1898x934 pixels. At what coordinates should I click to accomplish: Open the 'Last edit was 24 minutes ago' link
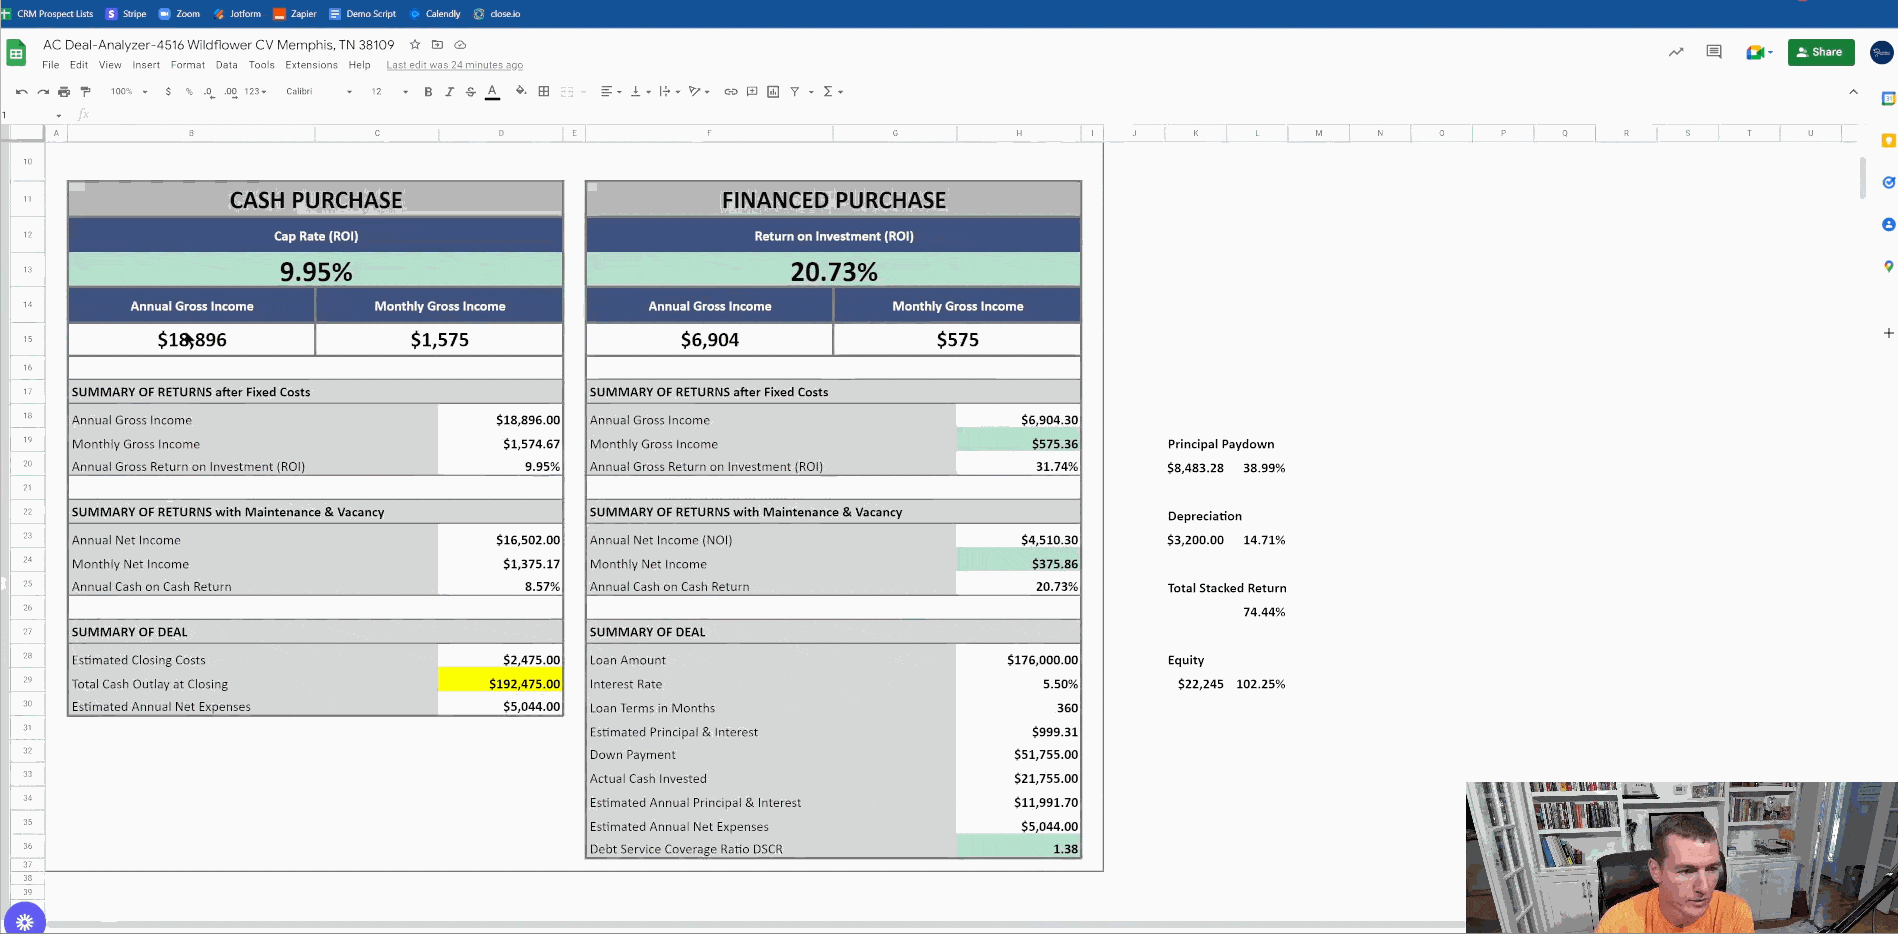tap(454, 65)
